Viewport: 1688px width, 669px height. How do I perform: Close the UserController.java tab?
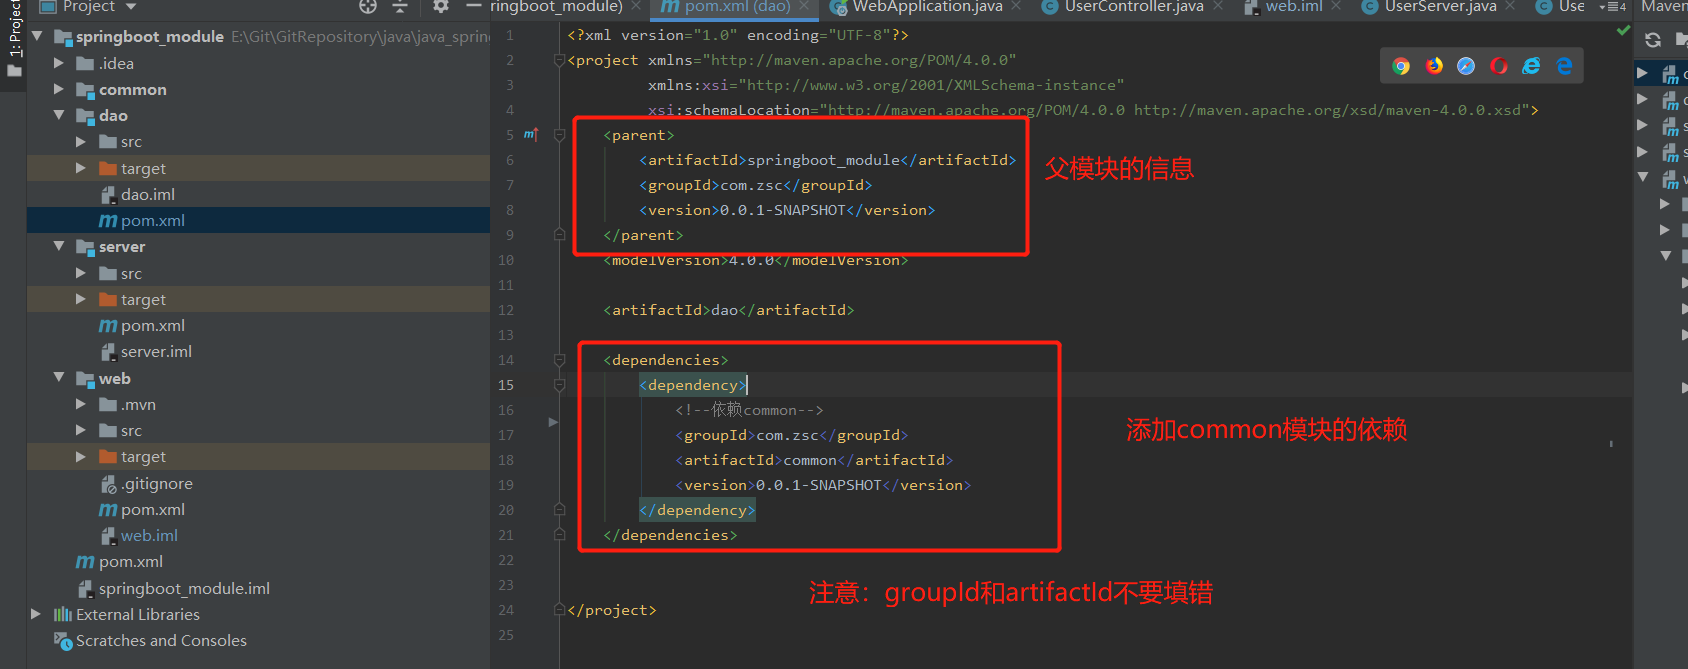pos(1218,6)
